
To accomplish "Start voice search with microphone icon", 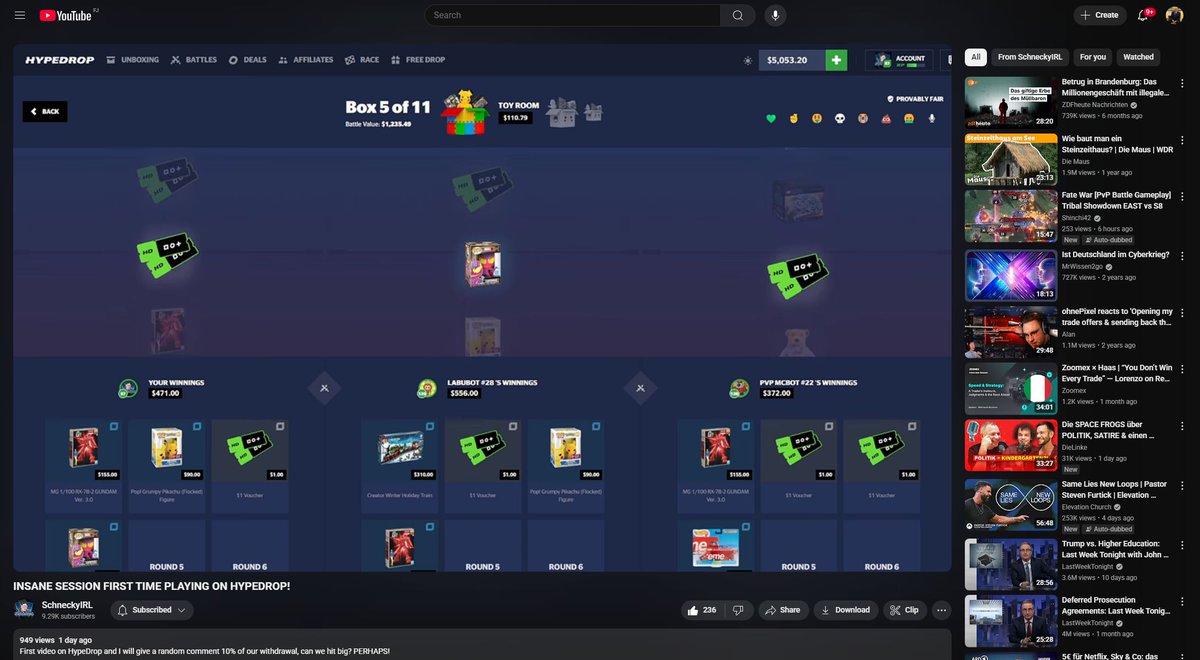I will [x=775, y=15].
